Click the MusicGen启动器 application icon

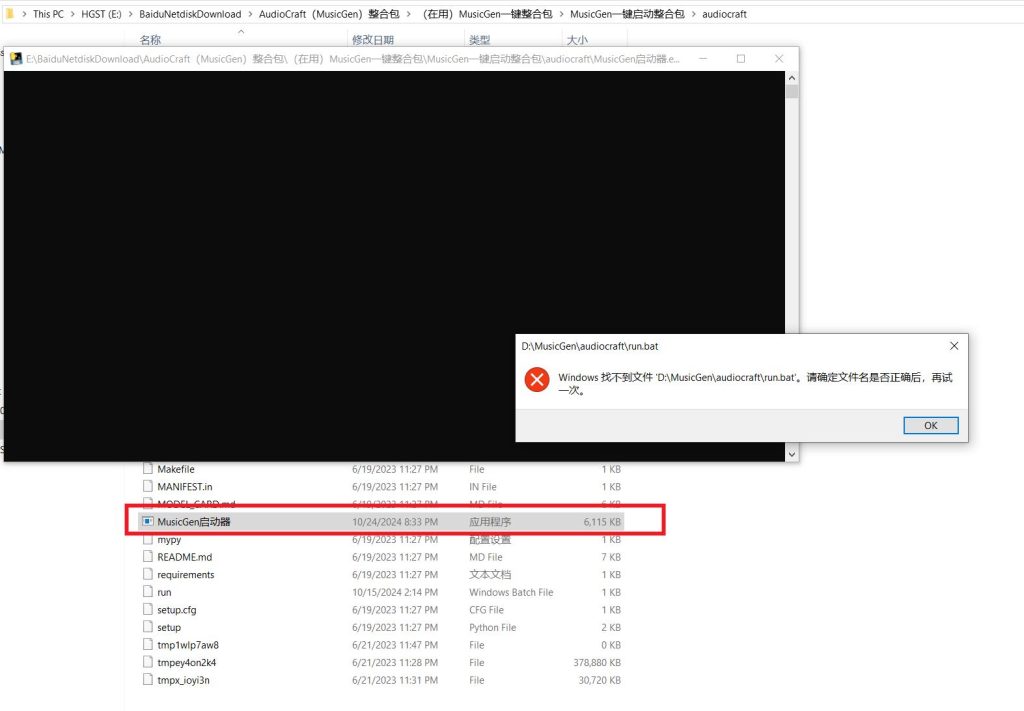pyautogui.click(x=148, y=521)
